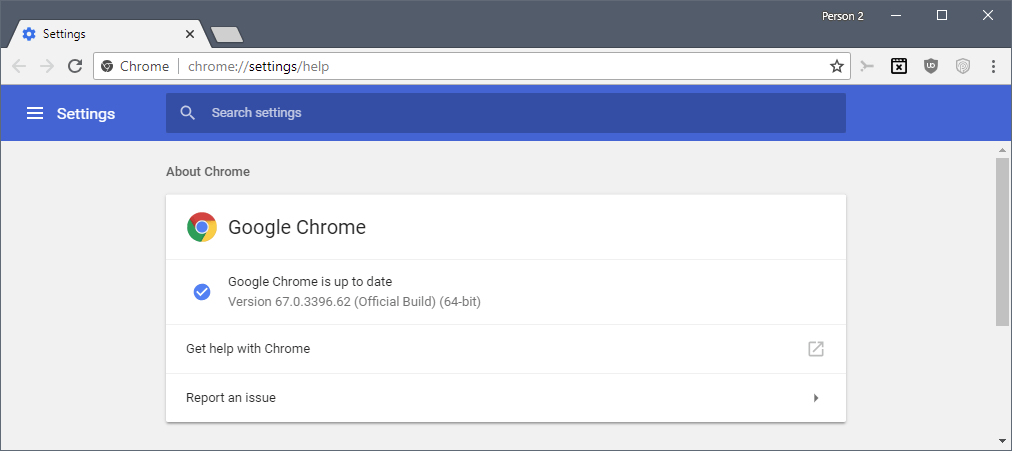Click the Google Chrome logo
This screenshot has width=1012, height=451.
pyautogui.click(x=202, y=227)
